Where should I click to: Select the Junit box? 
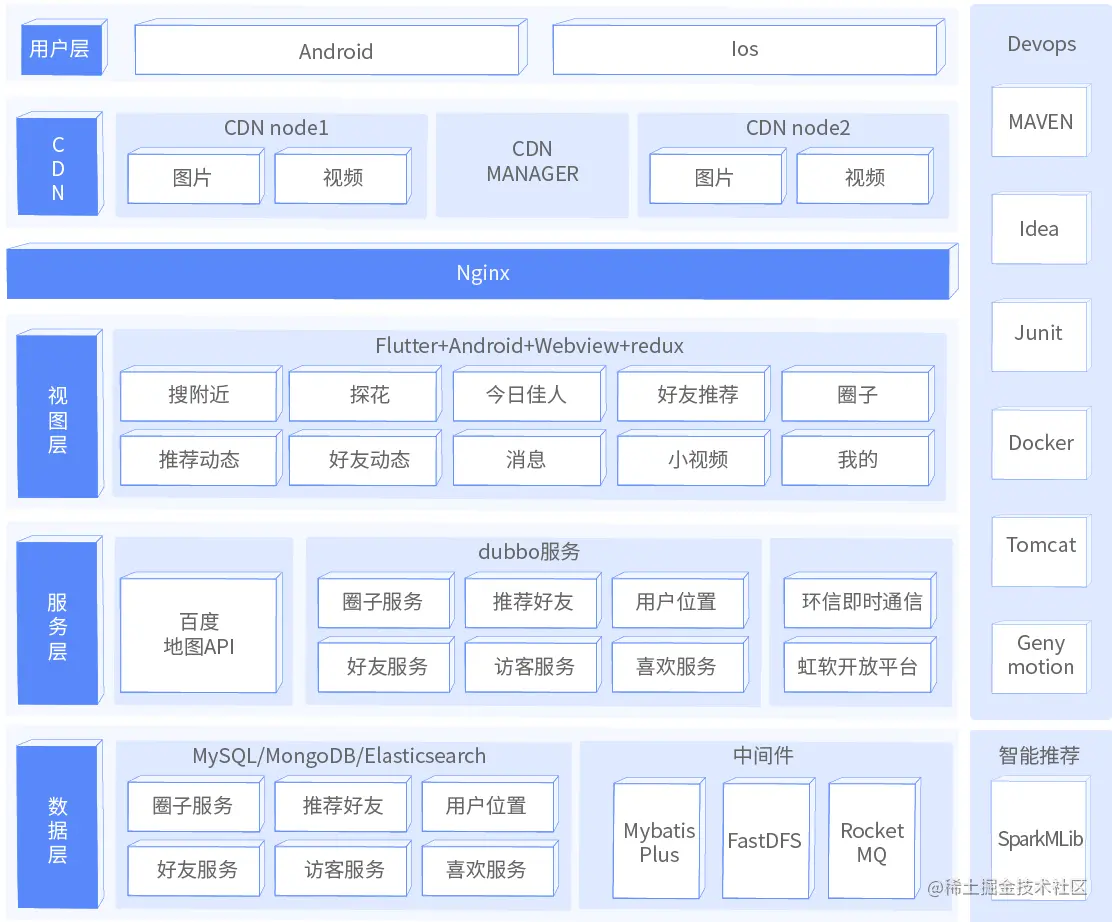click(1040, 335)
